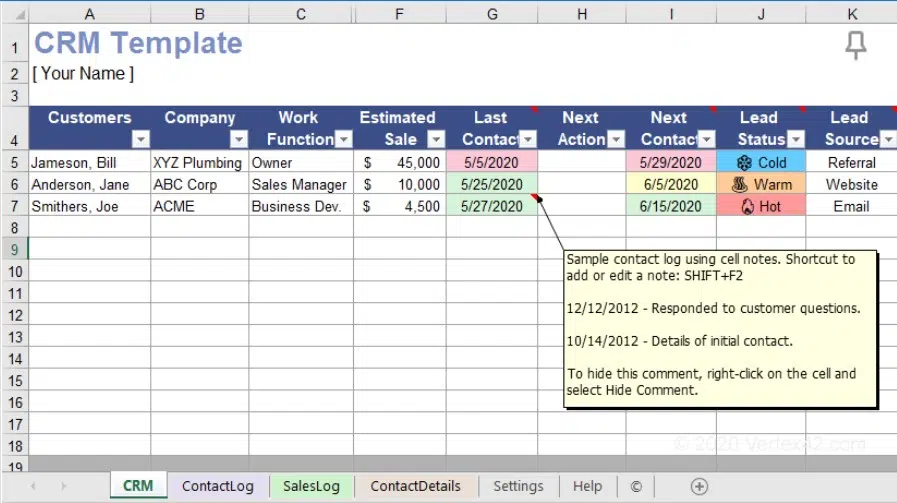The width and height of the screenshot is (897, 503).
Task: Select column H header
Action: click(582, 14)
